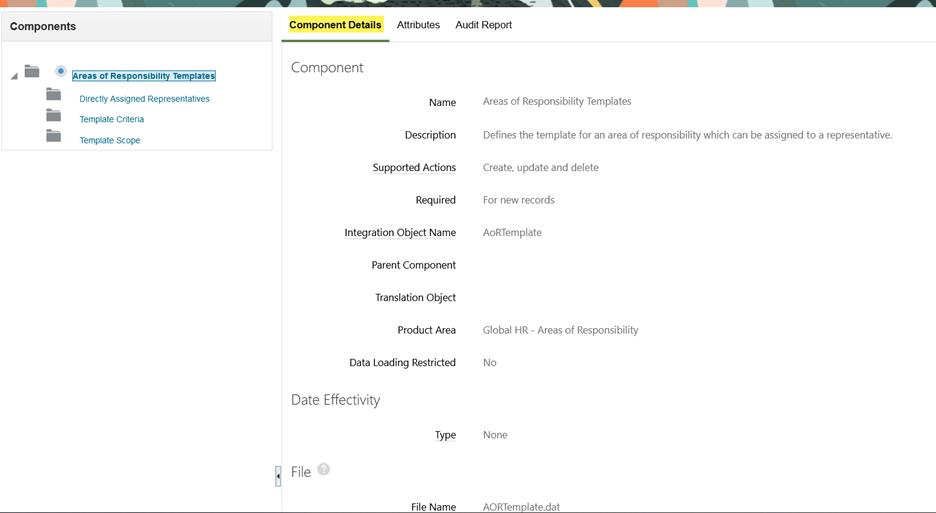Click the Data Loading Restricted label

[x=402, y=363]
